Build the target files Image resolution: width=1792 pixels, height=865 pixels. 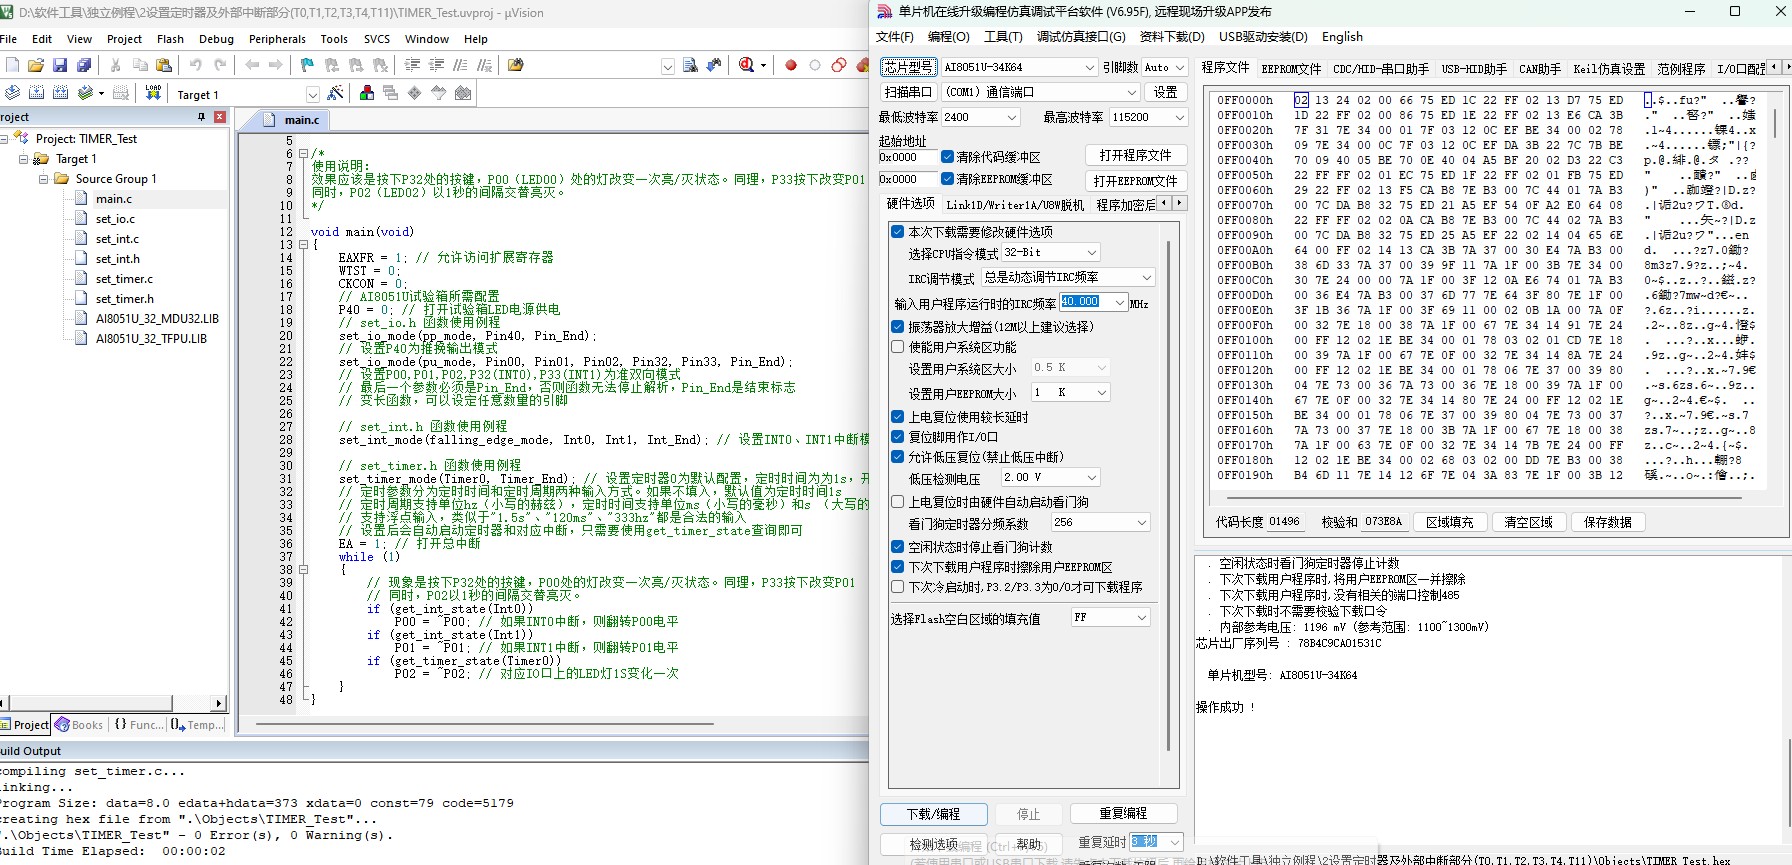(36, 93)
